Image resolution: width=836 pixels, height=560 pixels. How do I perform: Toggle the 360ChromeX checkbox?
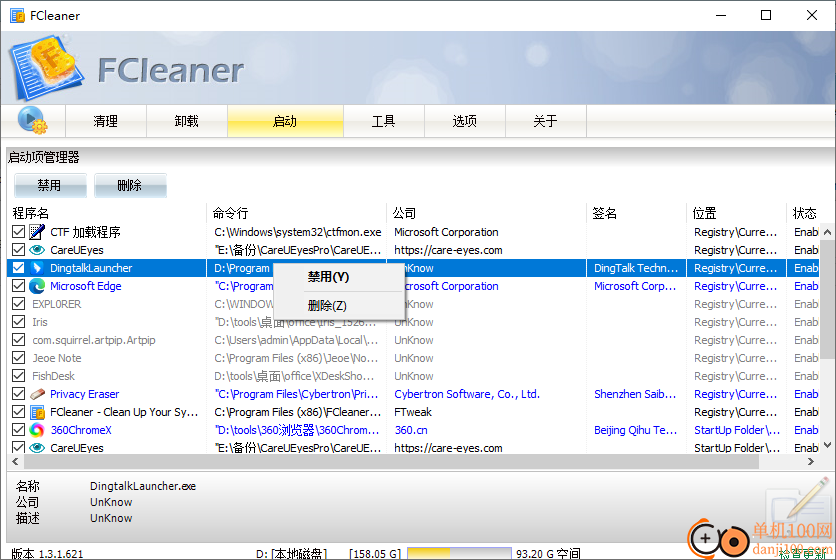click(18, 430)
